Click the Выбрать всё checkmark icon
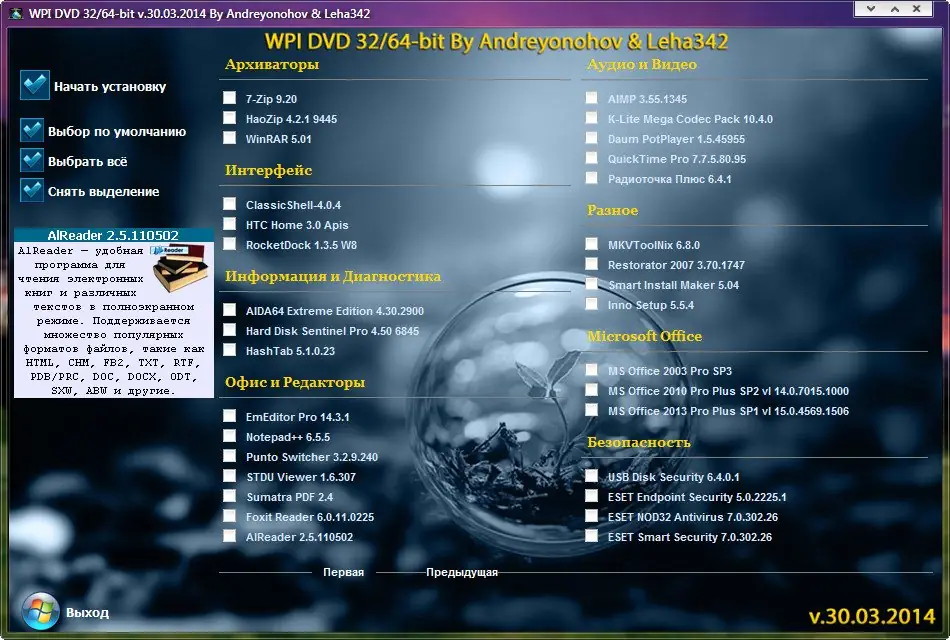The height and width of the screenshot is (640, 950). (32, 161)
